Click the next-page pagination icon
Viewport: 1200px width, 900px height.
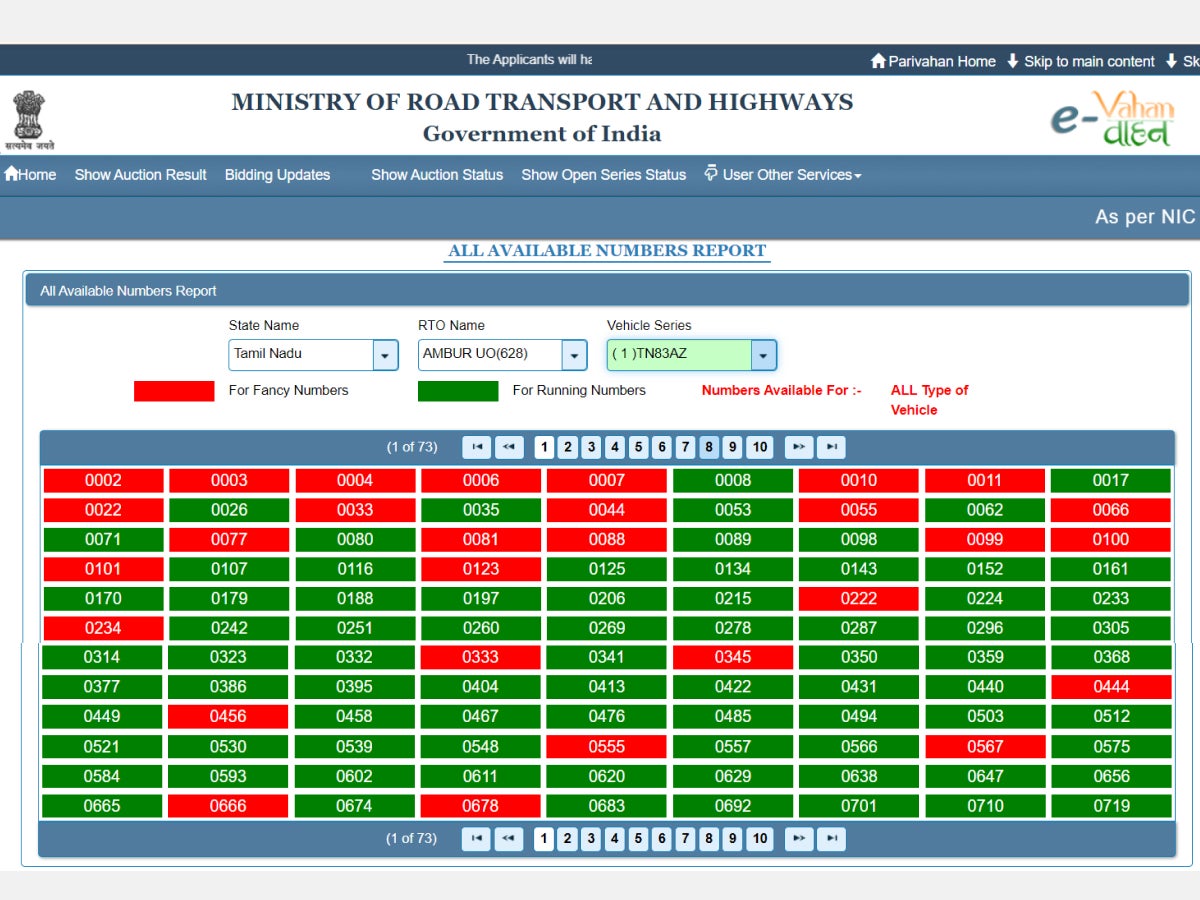[799, 447]
